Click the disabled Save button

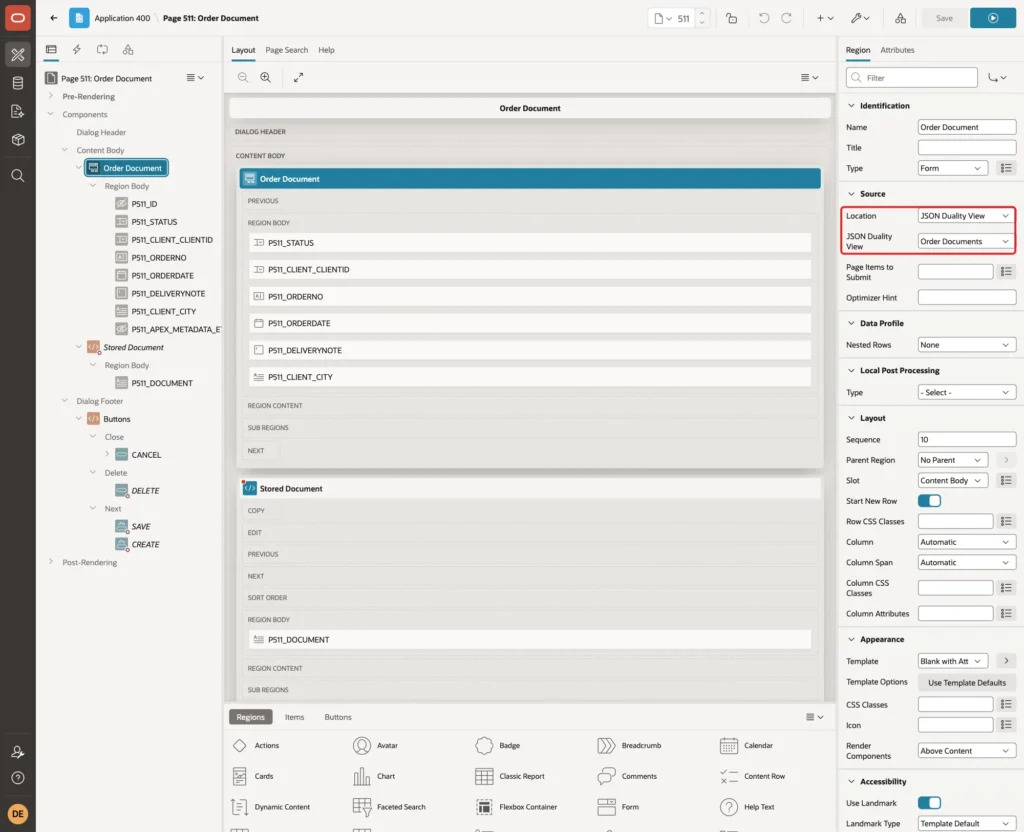pyautogui.click(x=944, y=18)
